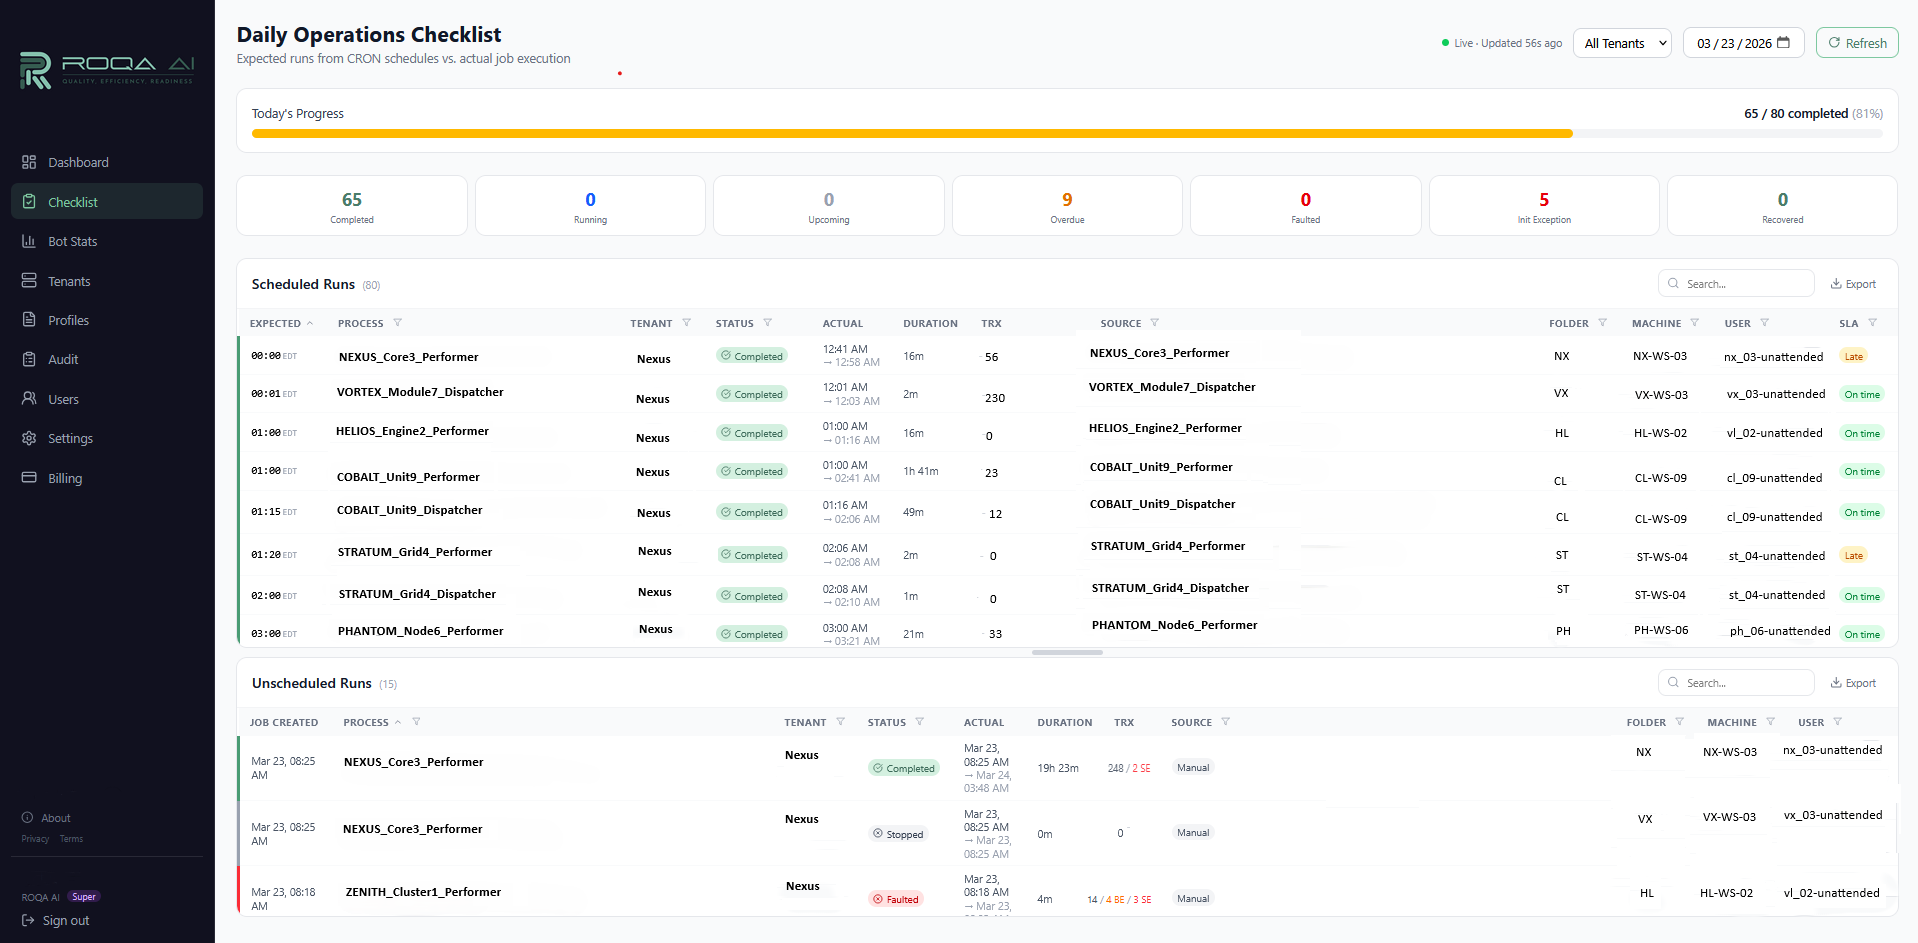Image resolution: width=1918 pixels, height=943 pixels.
Task: Open the Dashboard sidebar icon
Action: (x=30, y=162)
